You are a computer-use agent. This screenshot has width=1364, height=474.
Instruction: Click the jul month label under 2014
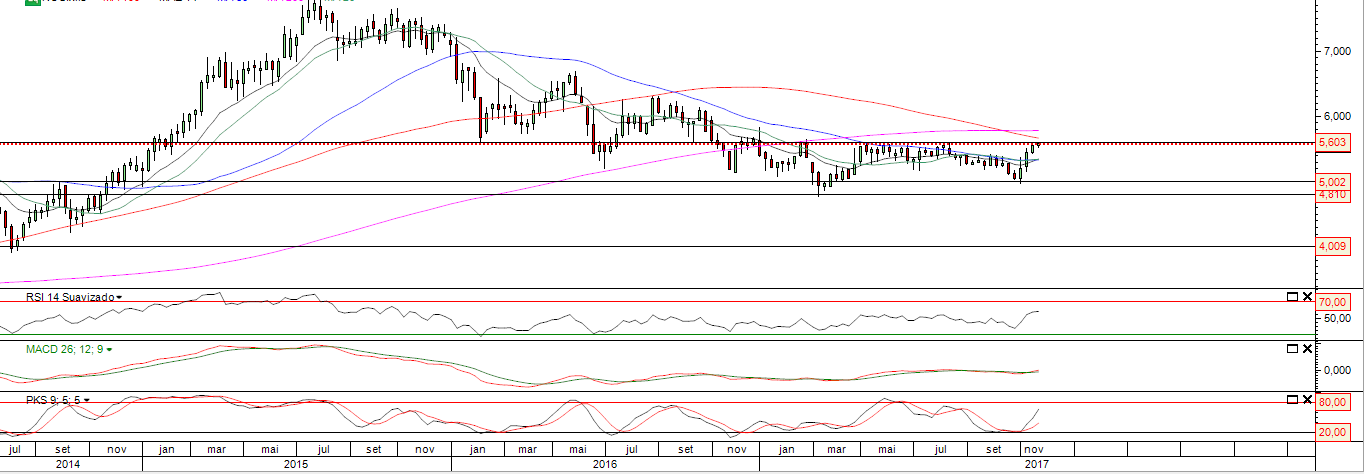tap(13, 450)
